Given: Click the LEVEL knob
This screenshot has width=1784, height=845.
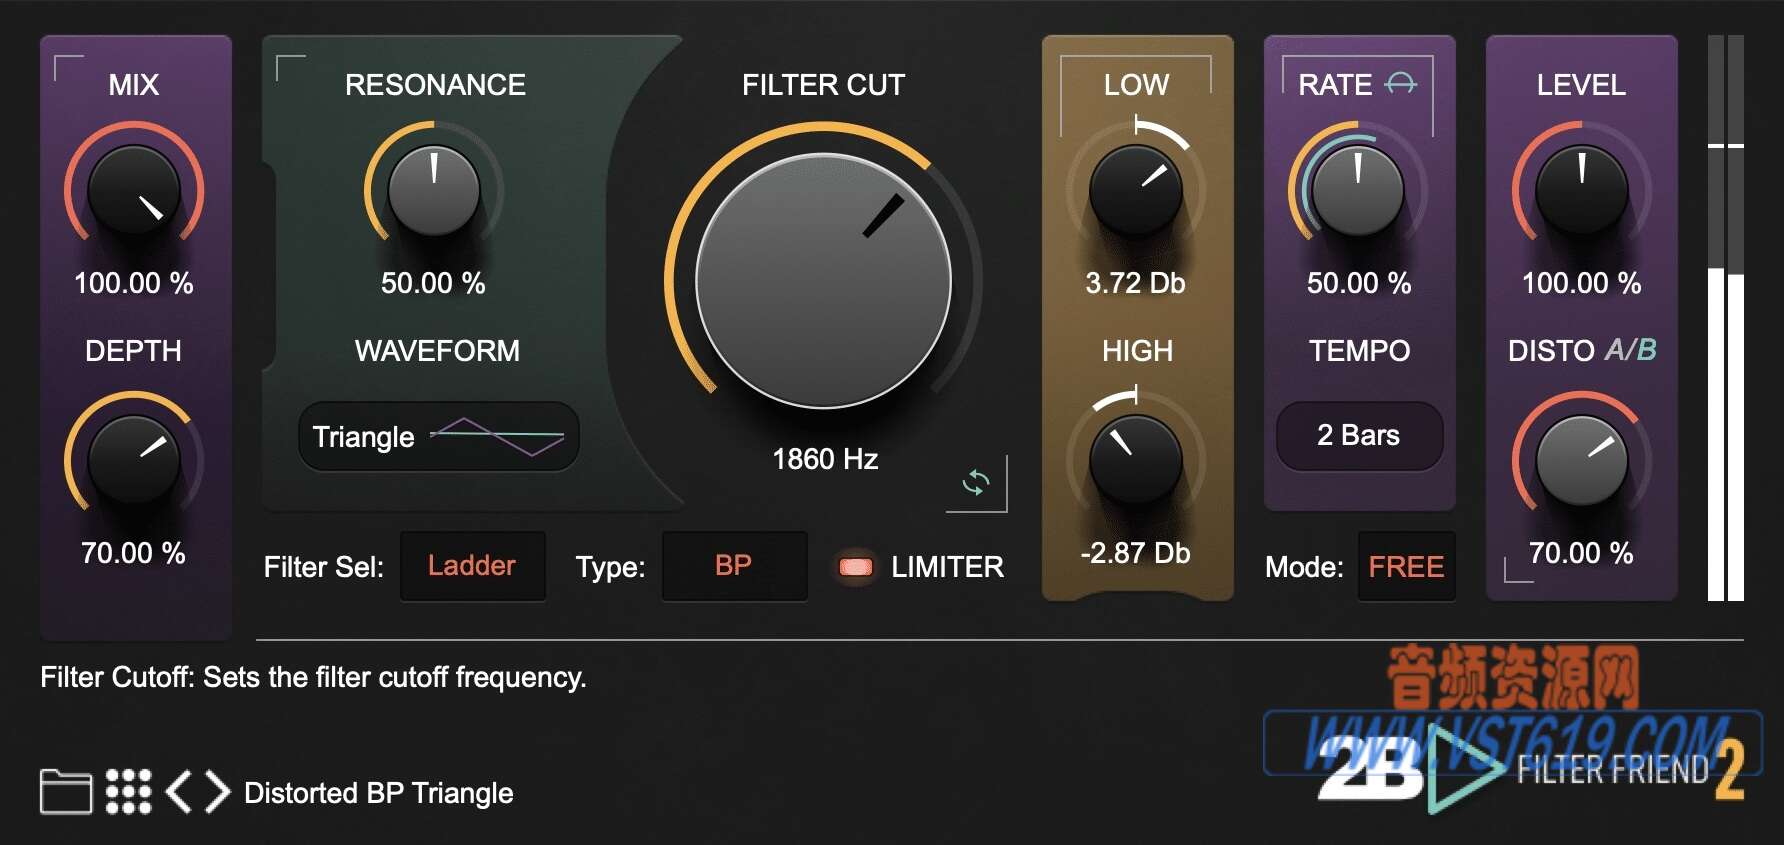Looking at the screenshot, I should coord(1582,191).
